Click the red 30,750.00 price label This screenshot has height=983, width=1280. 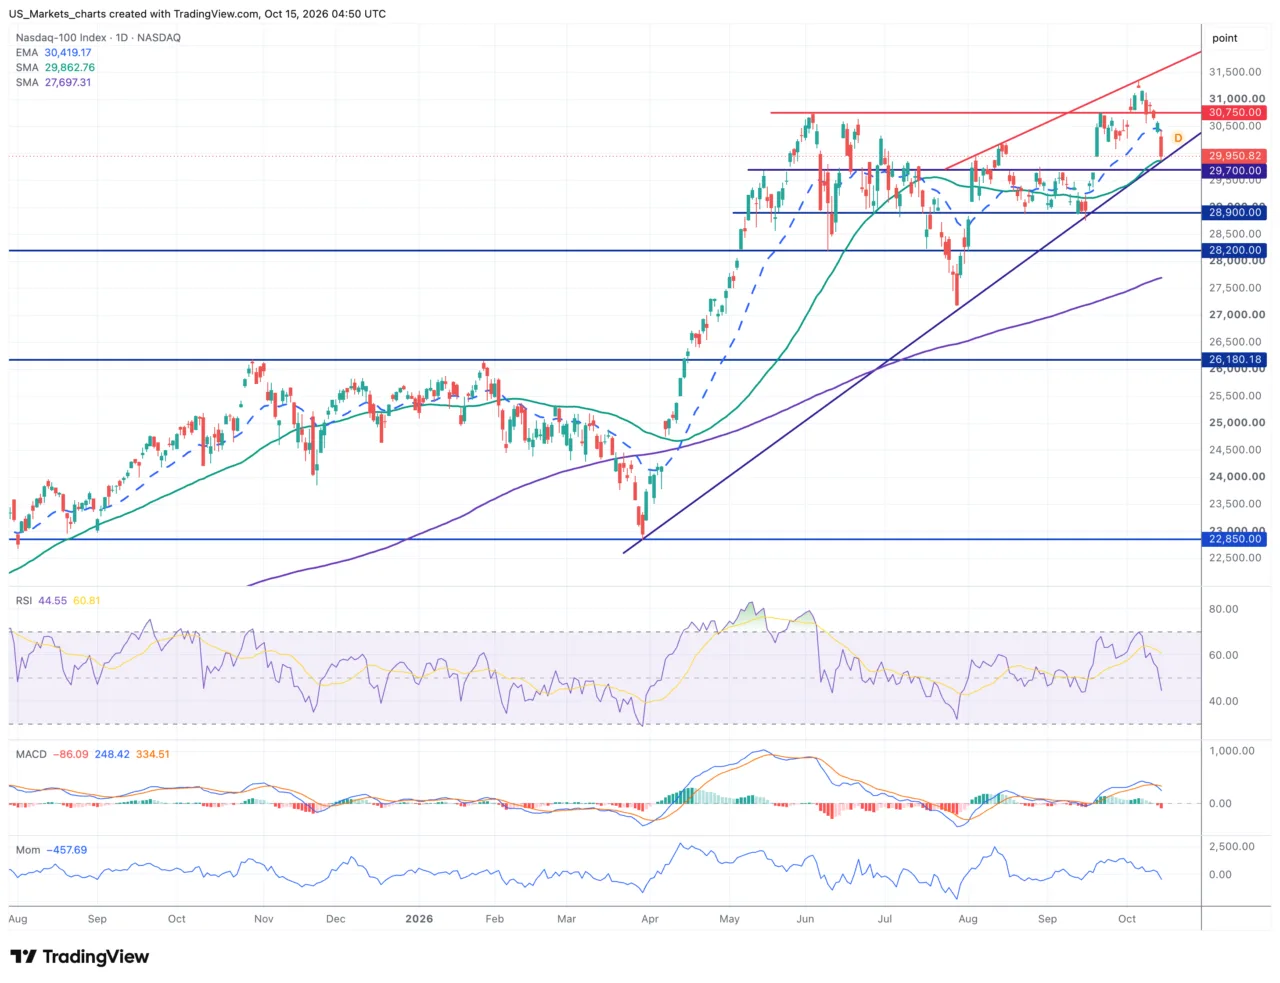coord(1235,113)
